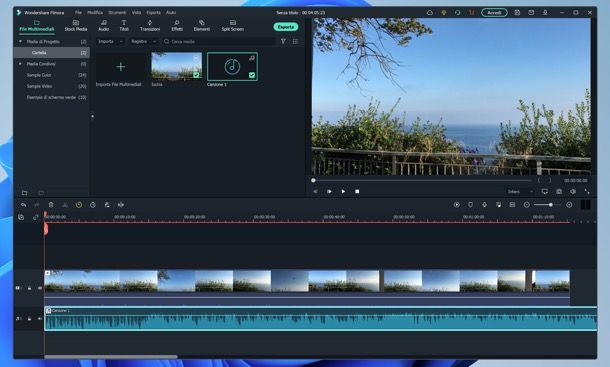
Task: Open the Esporta menu in menu bar
Action: click(154, 12)
